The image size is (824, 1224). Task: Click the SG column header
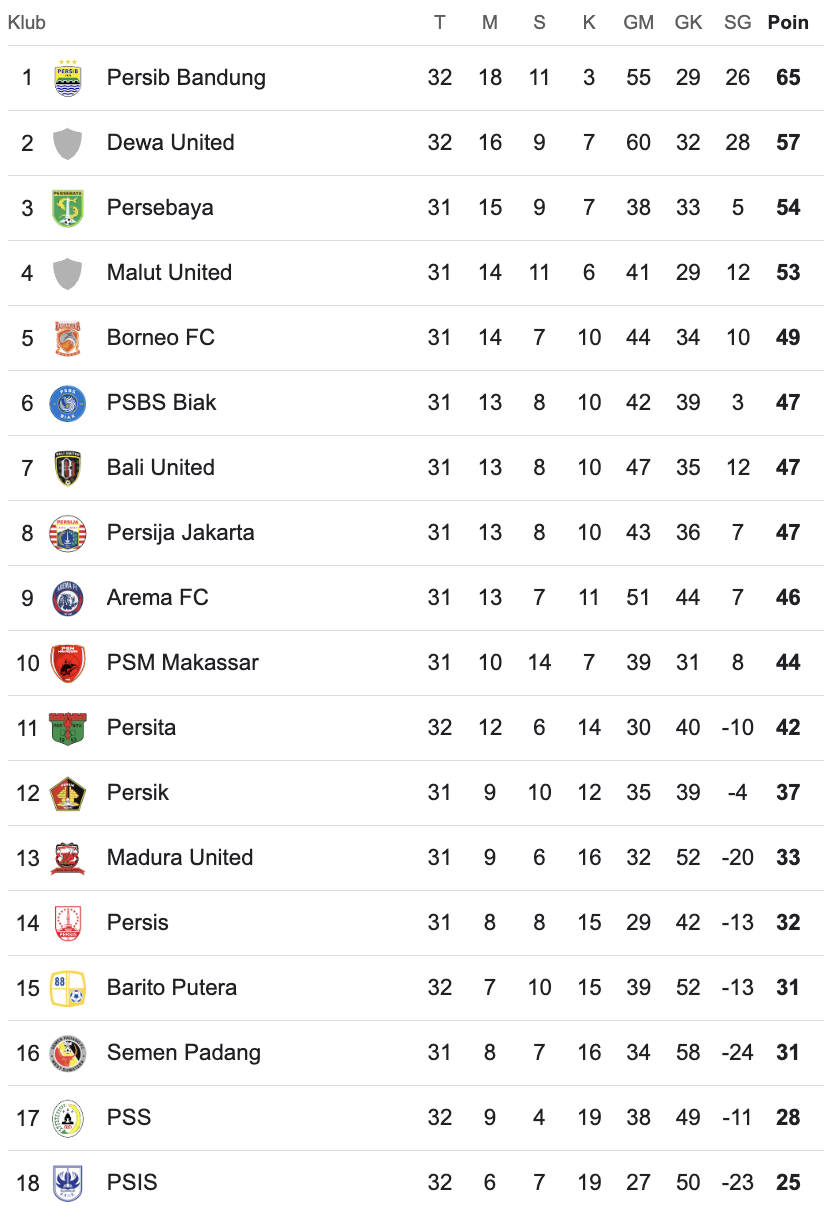click(737, 22)
